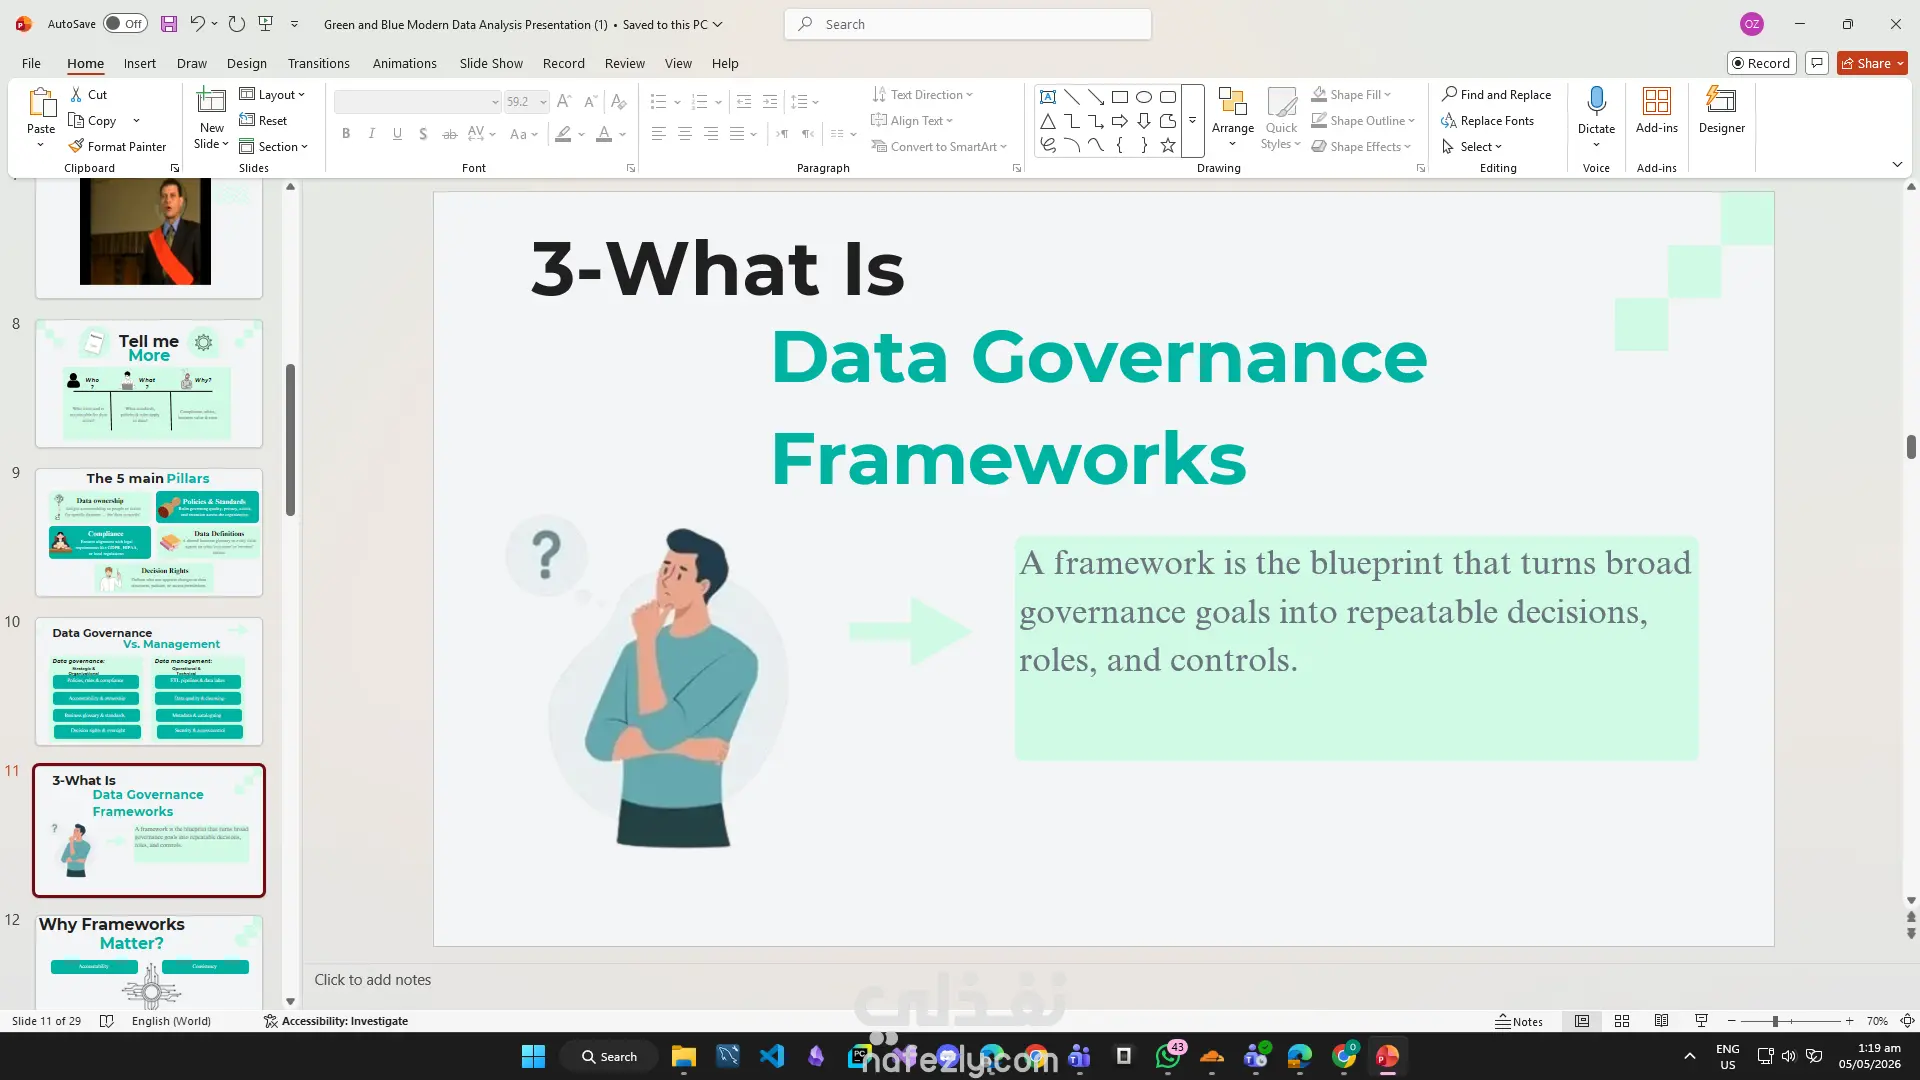Toggle Center text alignment
Viewport: 1920px width, 1080px height.
click(685, 134)
